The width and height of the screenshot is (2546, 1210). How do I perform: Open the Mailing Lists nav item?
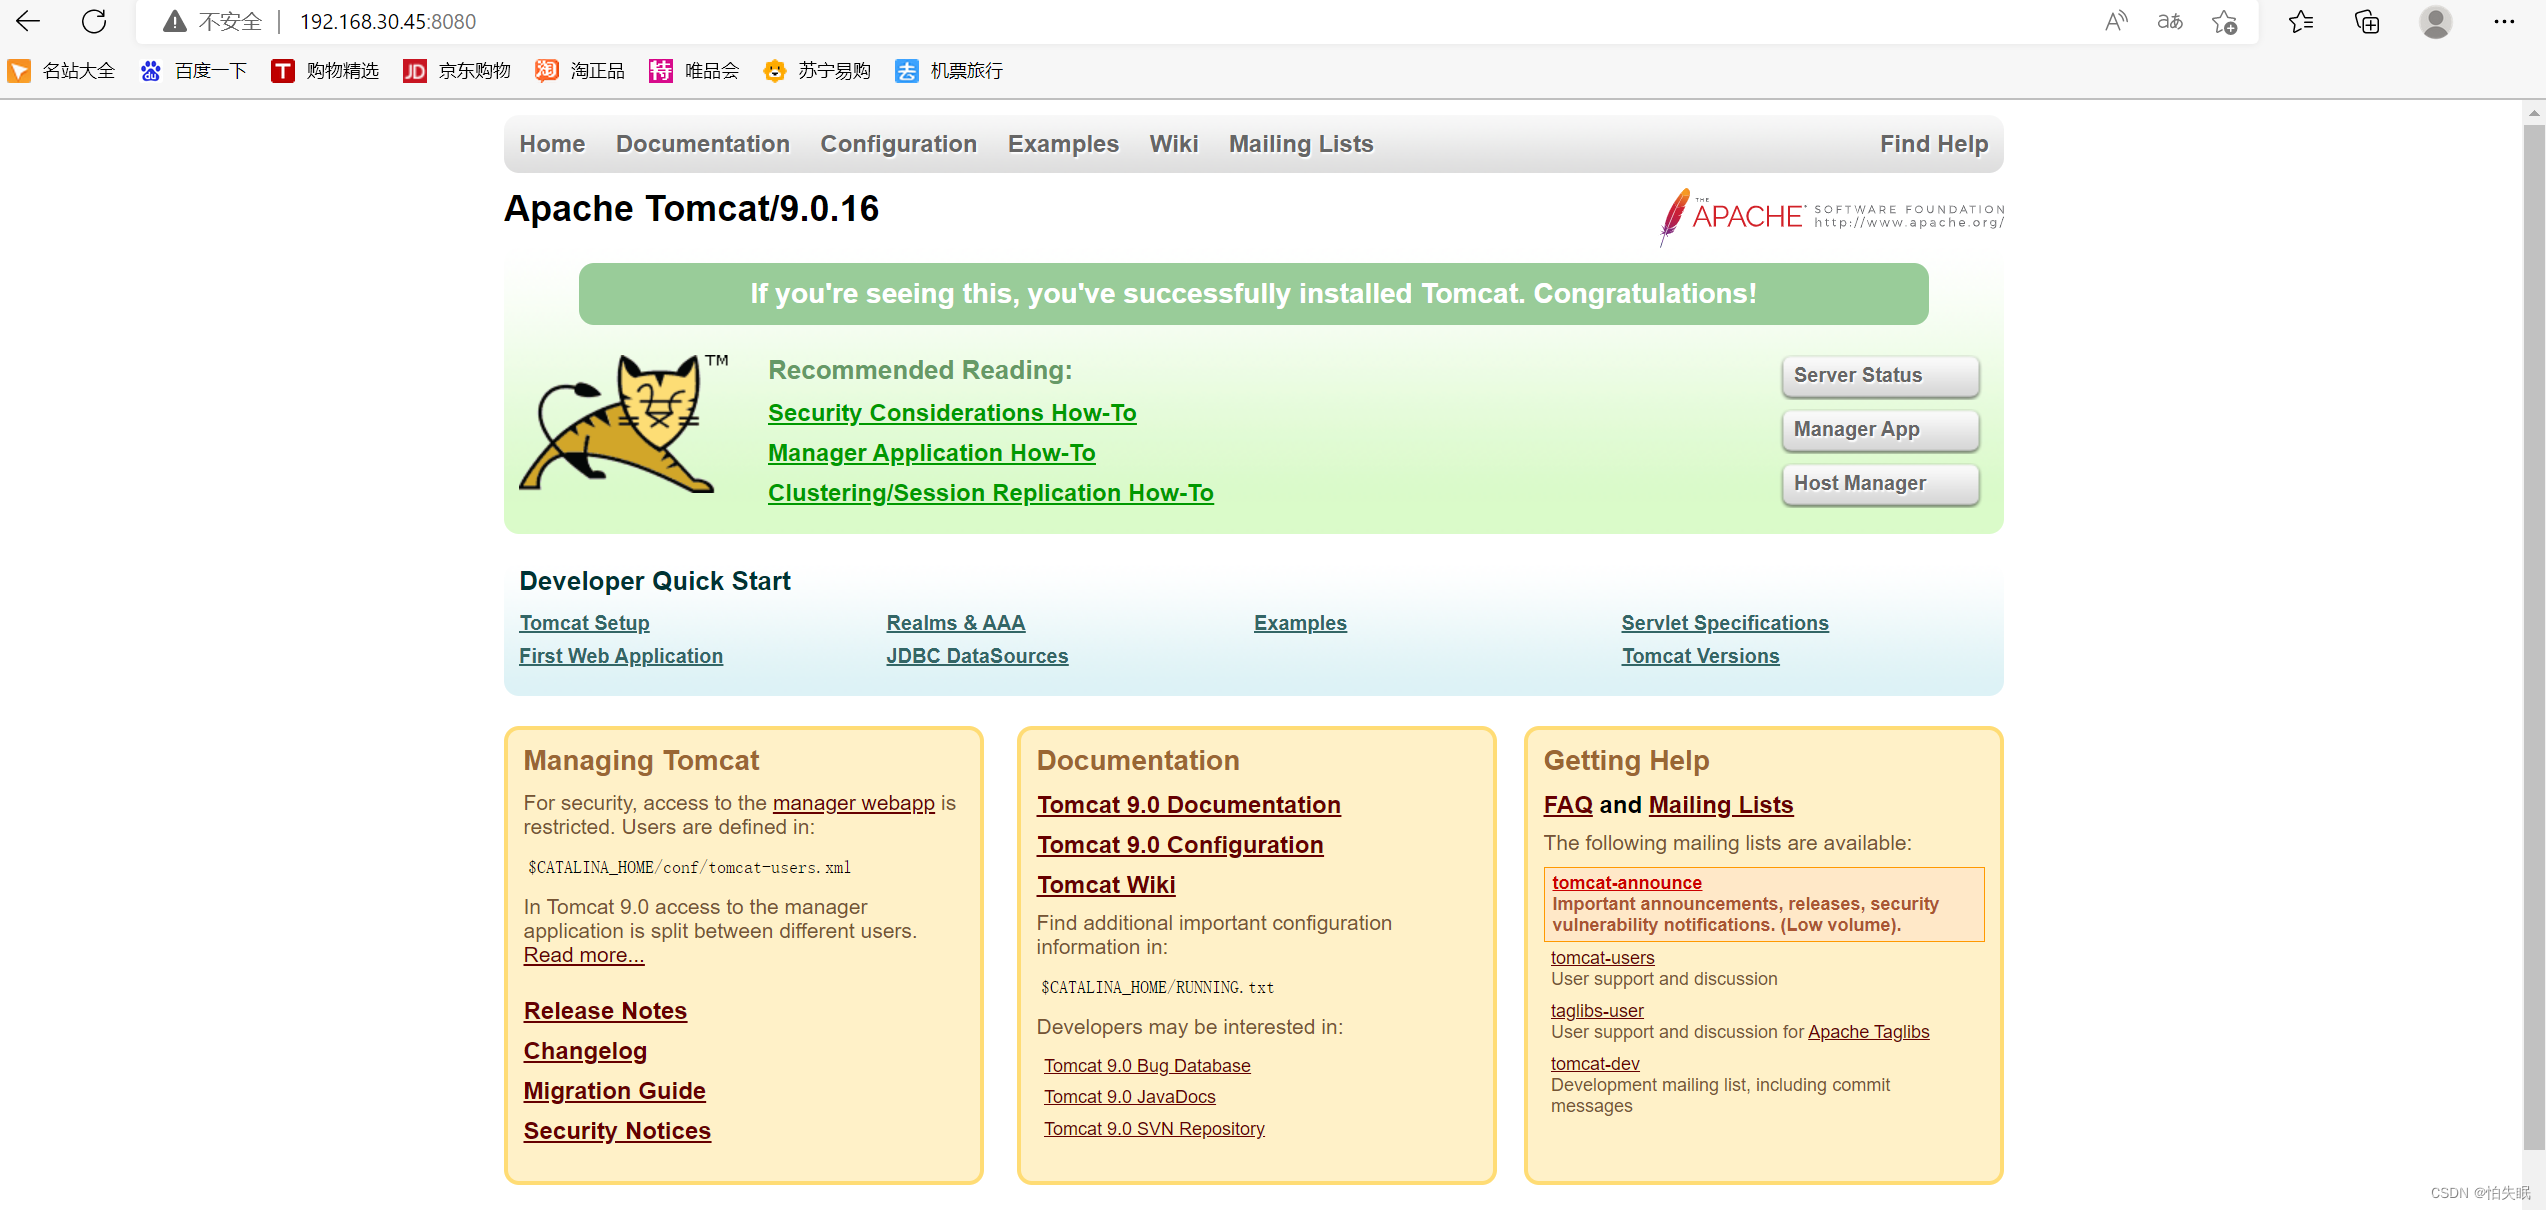[1300, 144]
